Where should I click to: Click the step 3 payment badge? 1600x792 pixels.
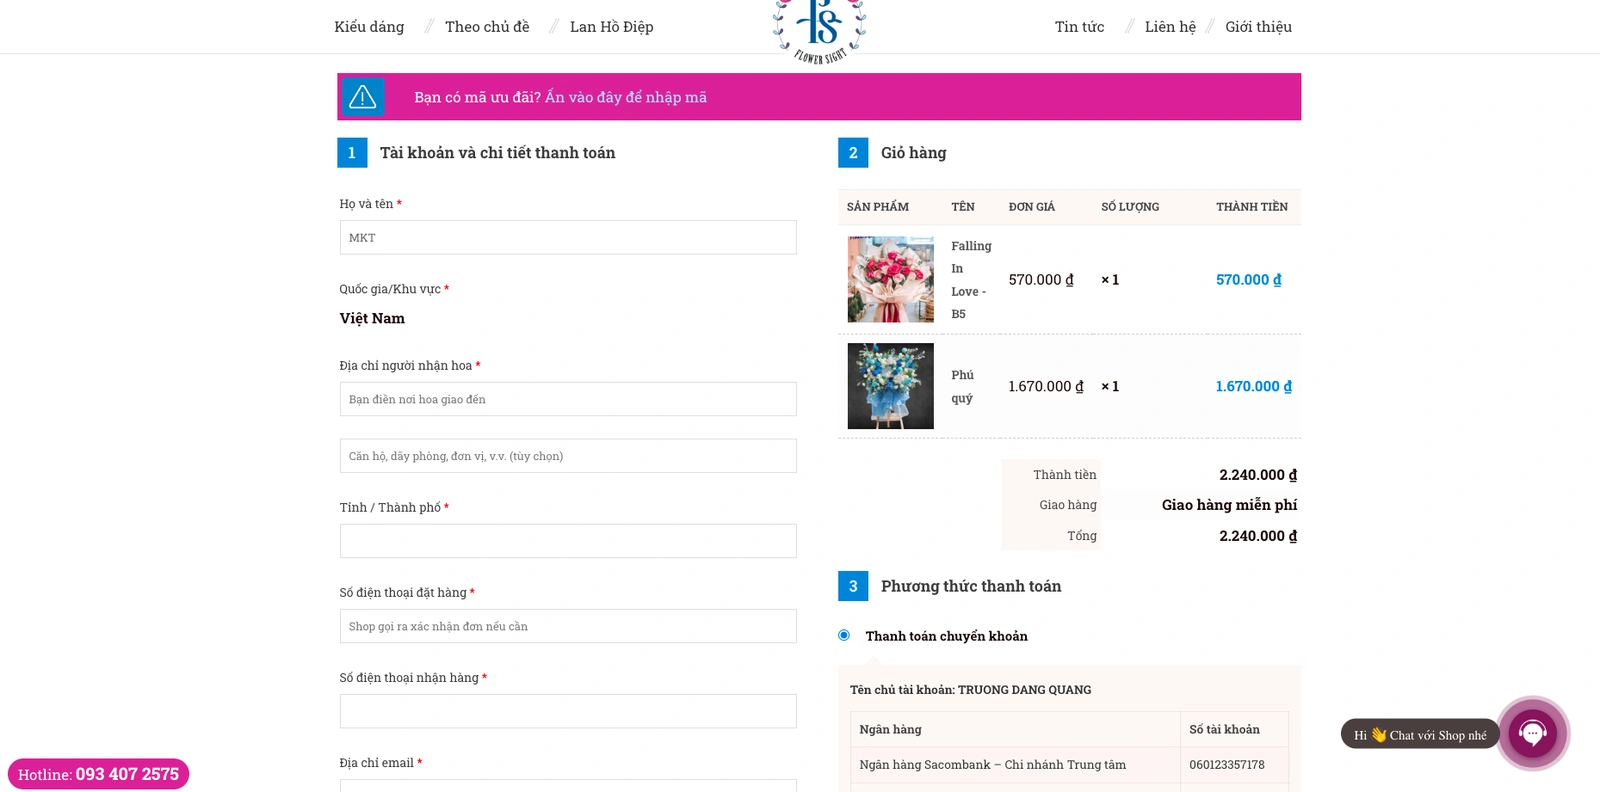coord(853,586)
